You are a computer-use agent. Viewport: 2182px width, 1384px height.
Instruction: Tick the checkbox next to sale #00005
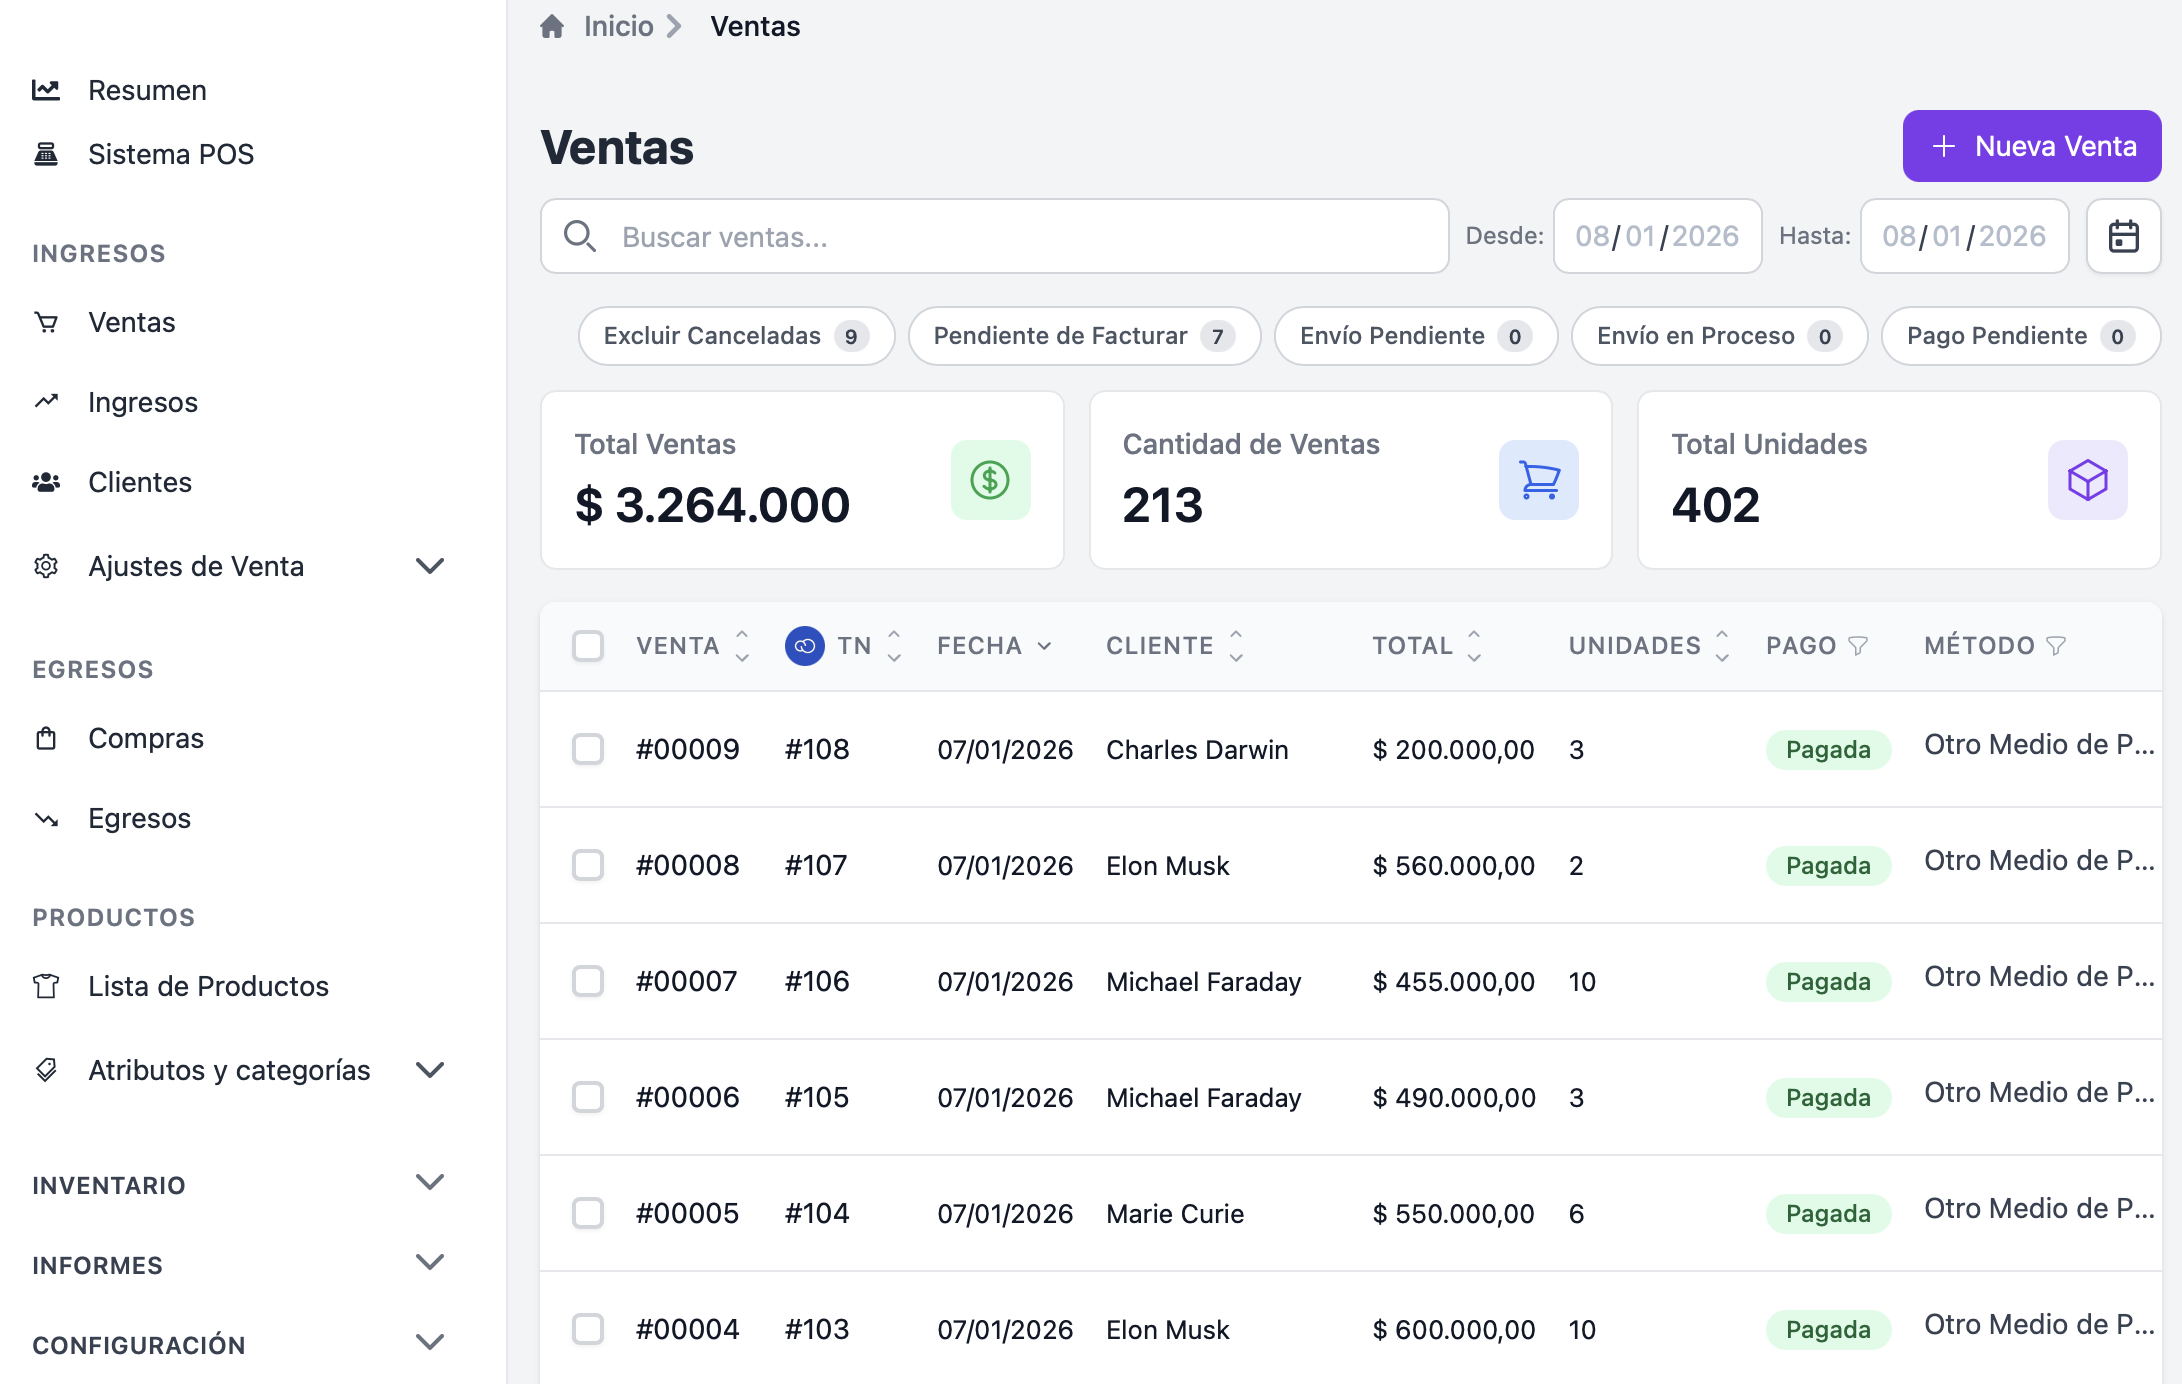coord(588,1213)
